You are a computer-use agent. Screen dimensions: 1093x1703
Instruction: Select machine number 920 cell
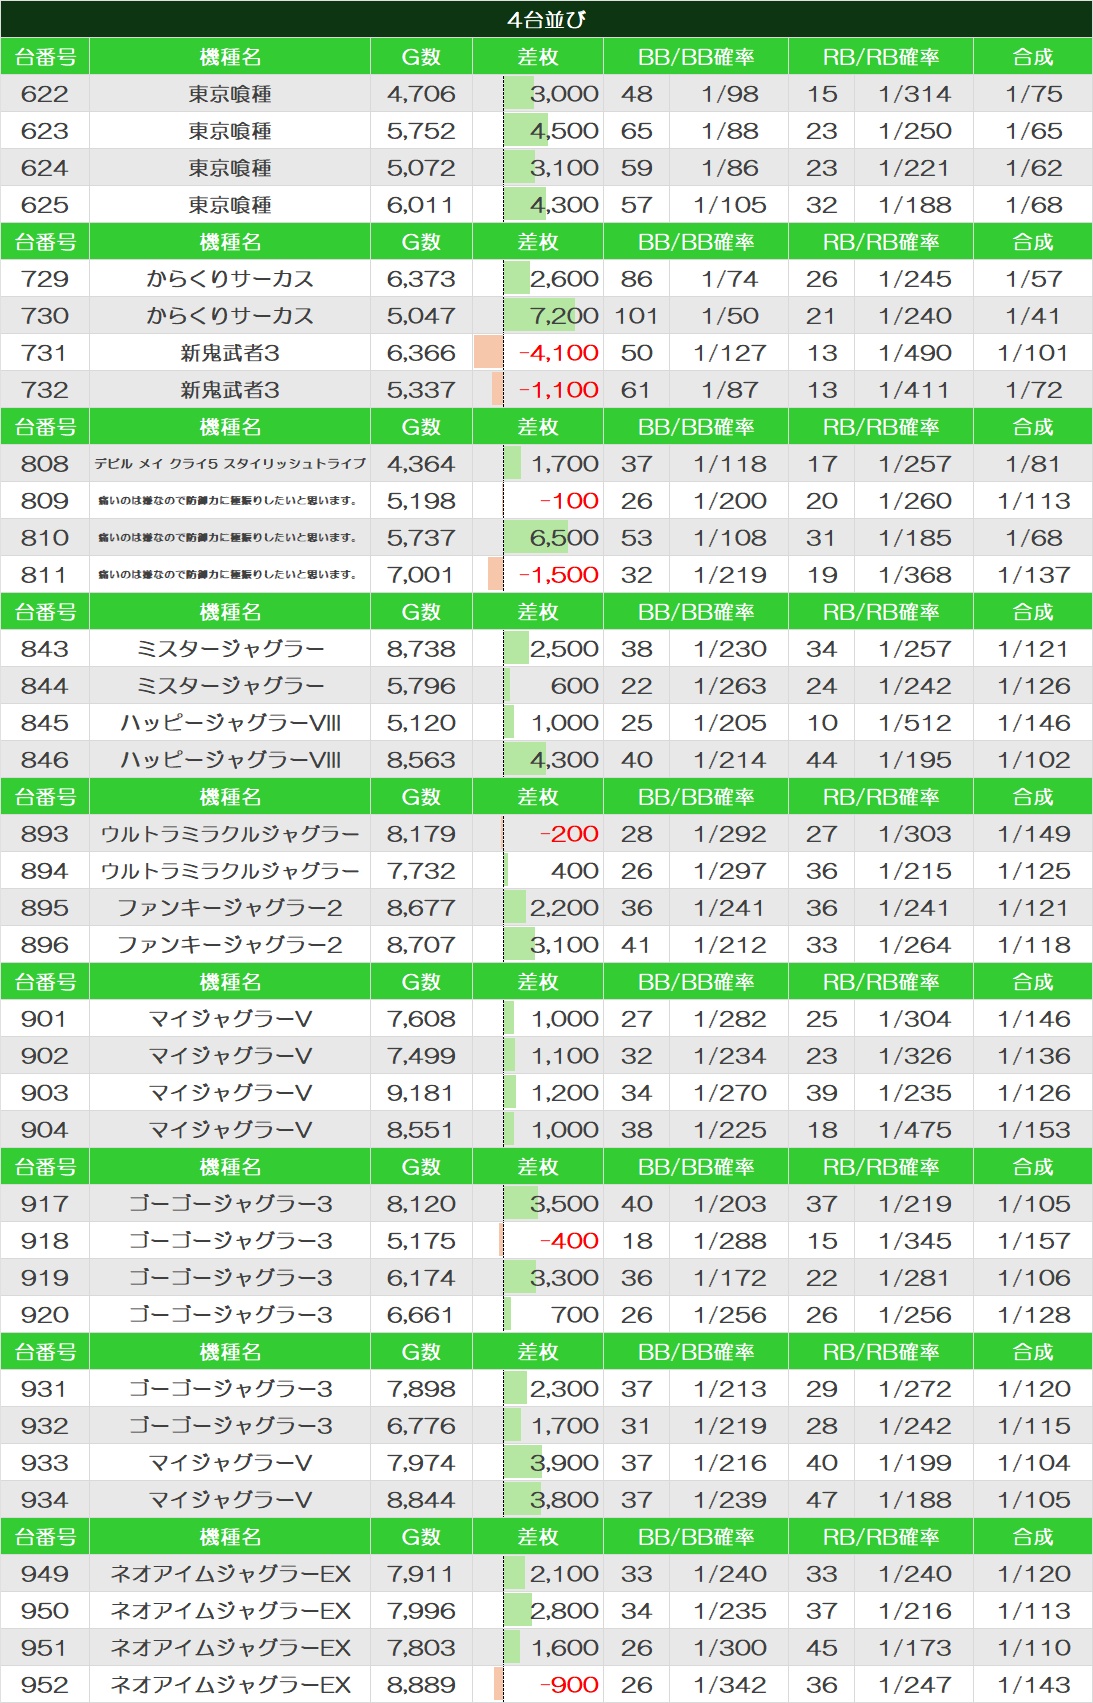coord(45,1315)
